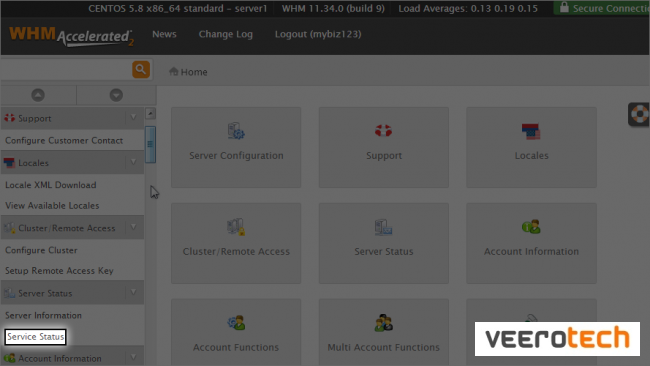Image resolution: width=650 pixels, height=366 pixels.
Task: Open Server Information link
Action: [43, 315]
